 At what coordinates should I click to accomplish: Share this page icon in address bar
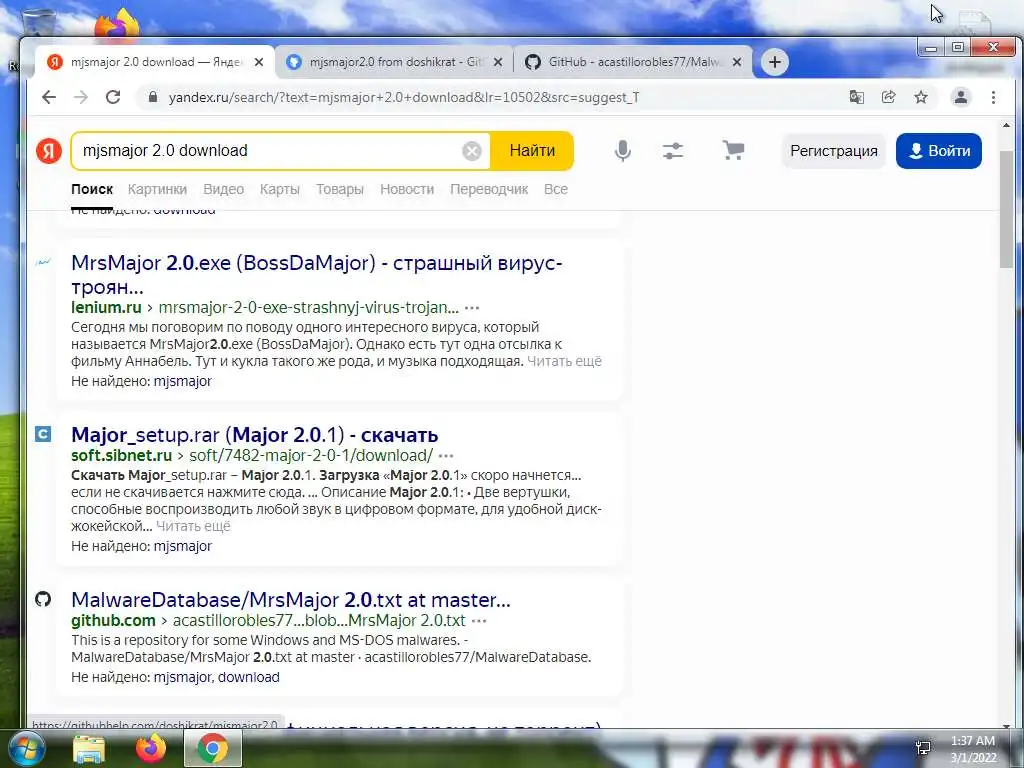(x=889, y=97)
